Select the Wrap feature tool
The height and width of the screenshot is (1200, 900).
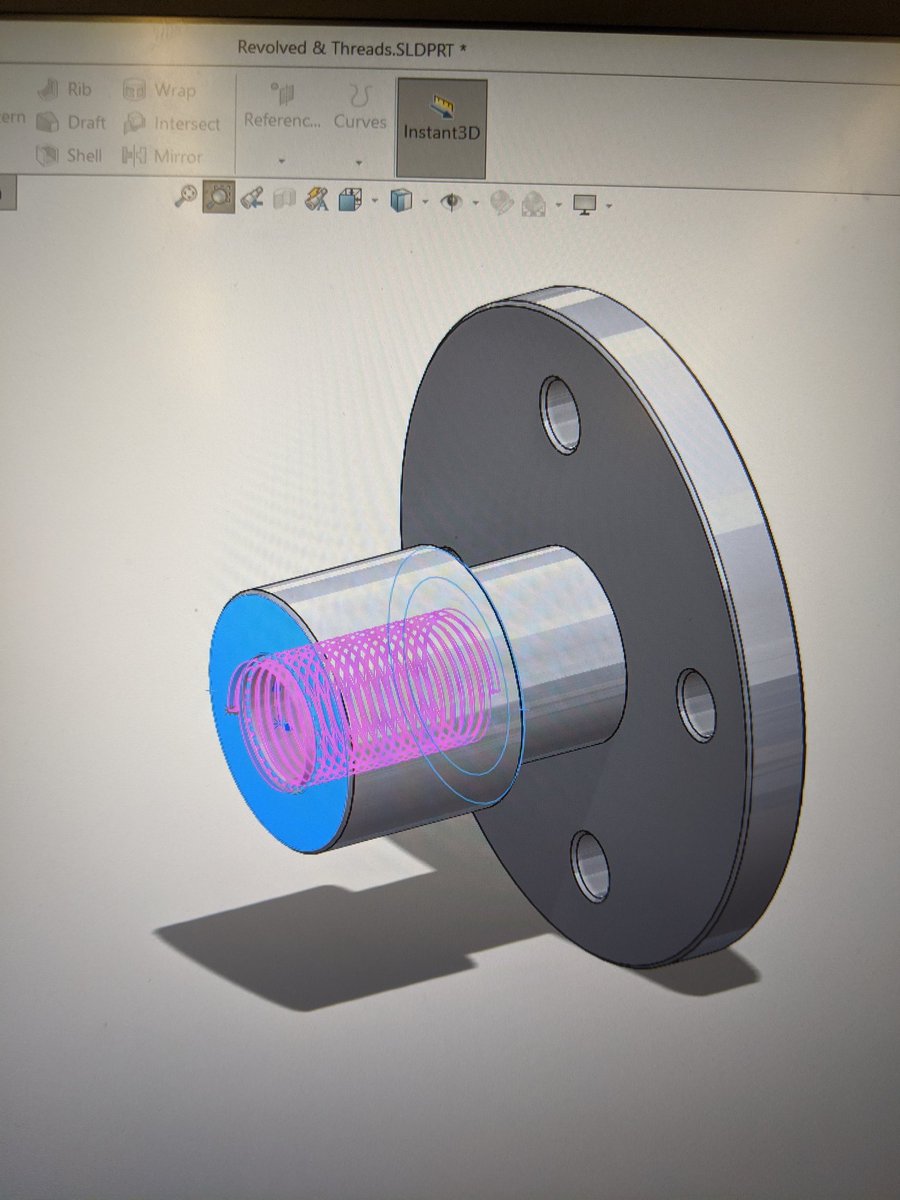pyautogui.click(x=159, y=91)
